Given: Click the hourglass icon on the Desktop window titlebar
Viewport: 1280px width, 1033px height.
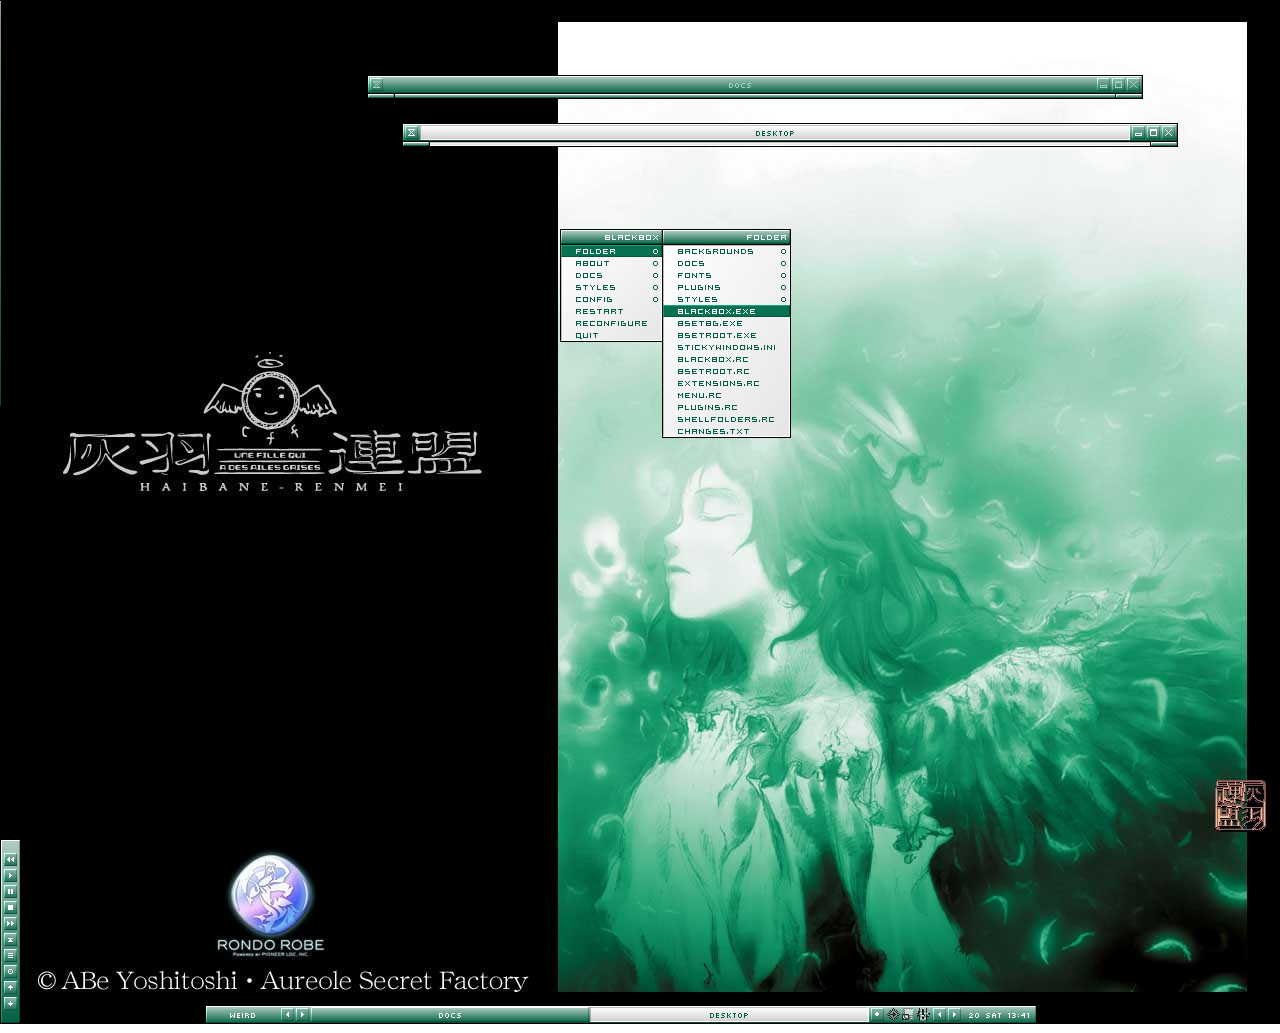Looking at the screenshot, I should point(411,132).
